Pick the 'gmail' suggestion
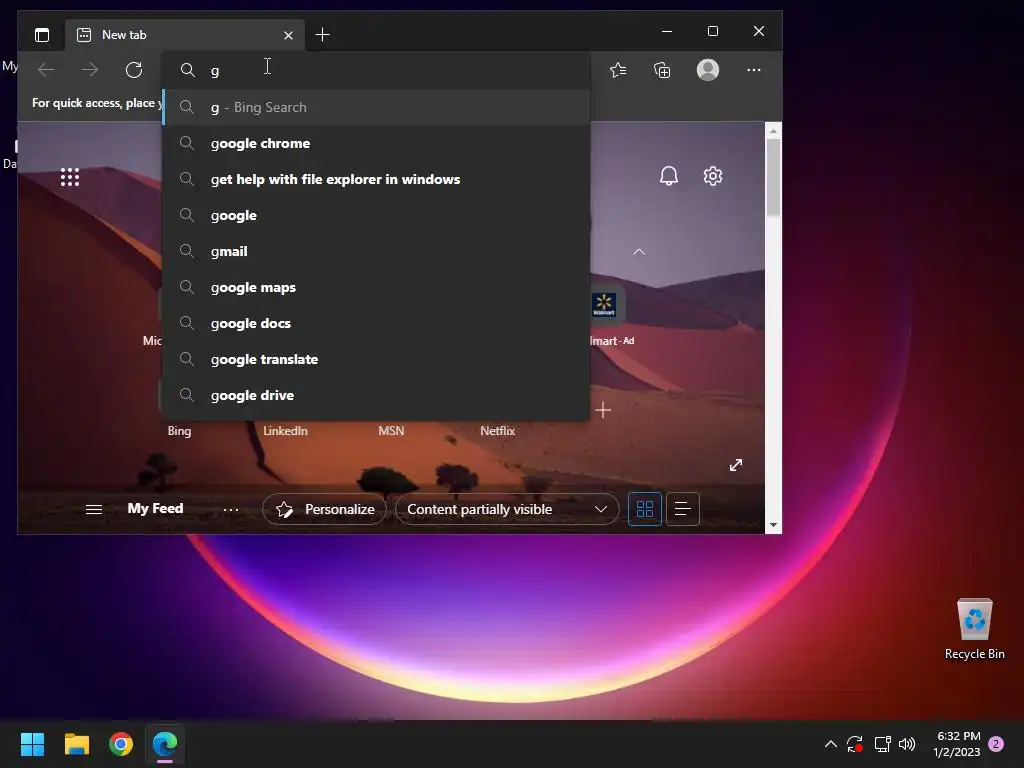The height and width of the screenshot is (768, 1024). click(376, 251)
